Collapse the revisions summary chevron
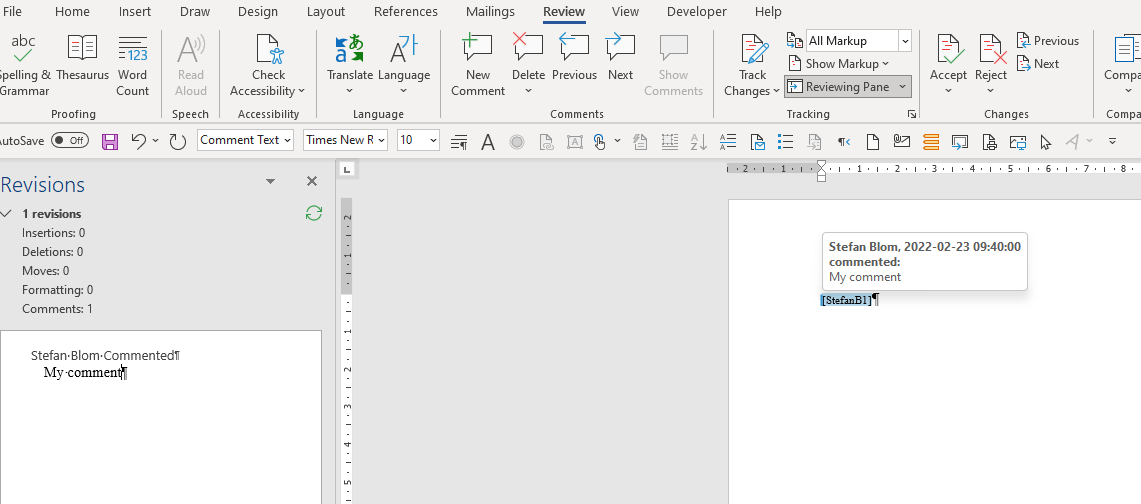Screen dimensions: 1141x504 [7, 214]
